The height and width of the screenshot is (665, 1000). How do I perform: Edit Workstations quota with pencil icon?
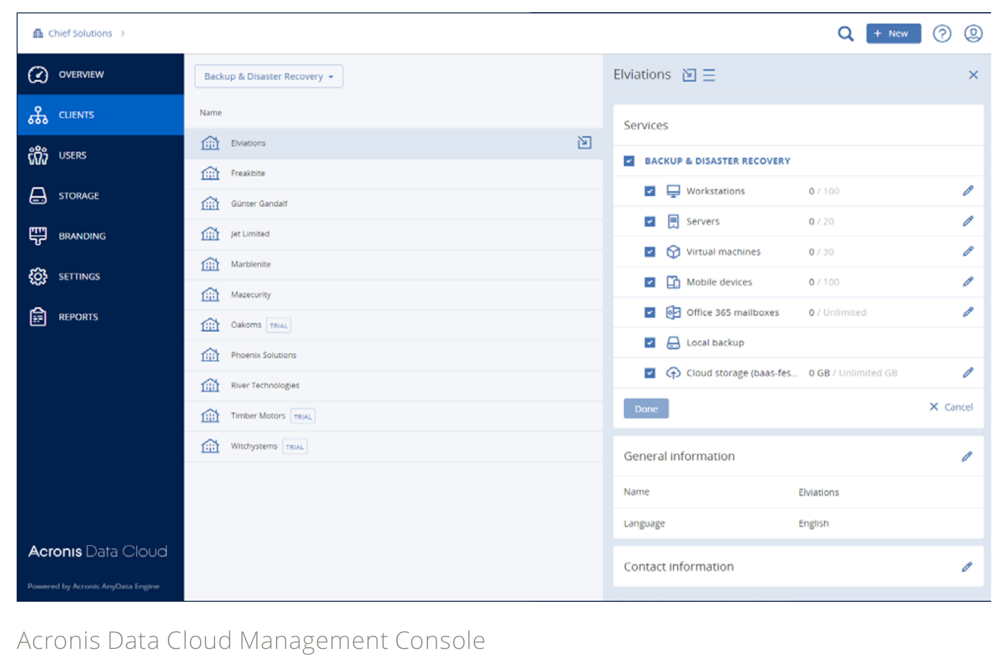(967, 191)
